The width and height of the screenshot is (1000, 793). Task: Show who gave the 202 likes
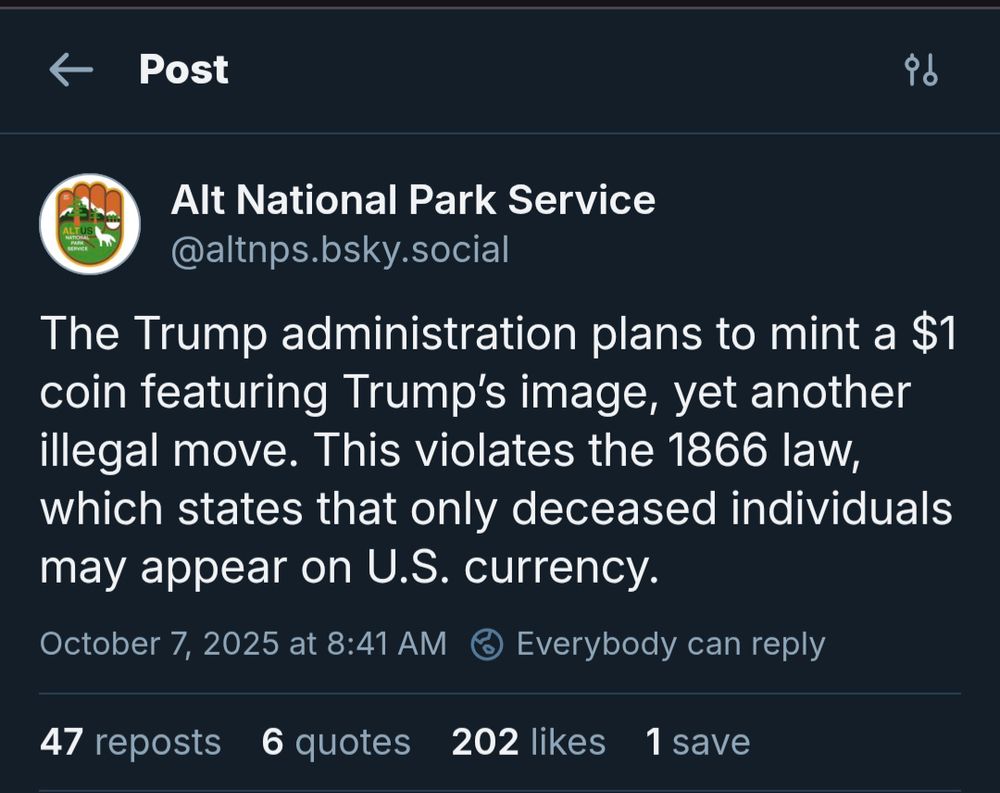pos(528,742)
